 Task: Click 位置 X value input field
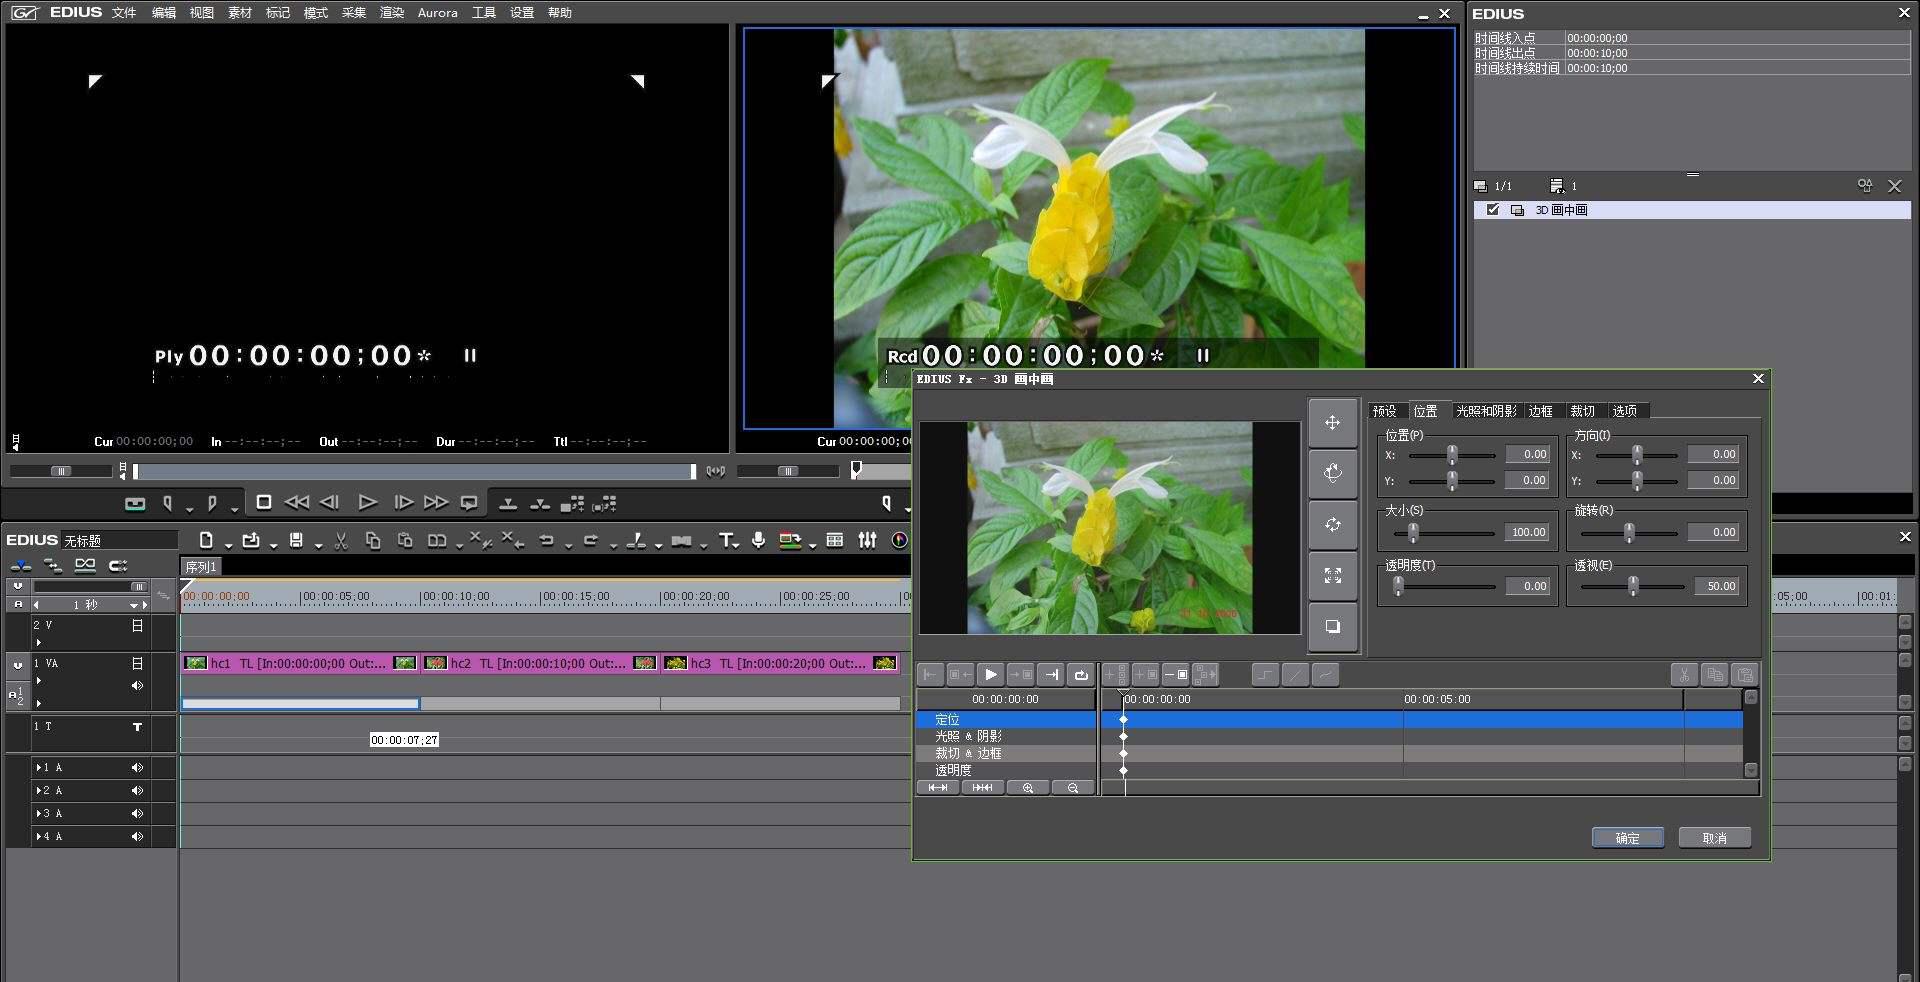click(x=1527, y=455)
